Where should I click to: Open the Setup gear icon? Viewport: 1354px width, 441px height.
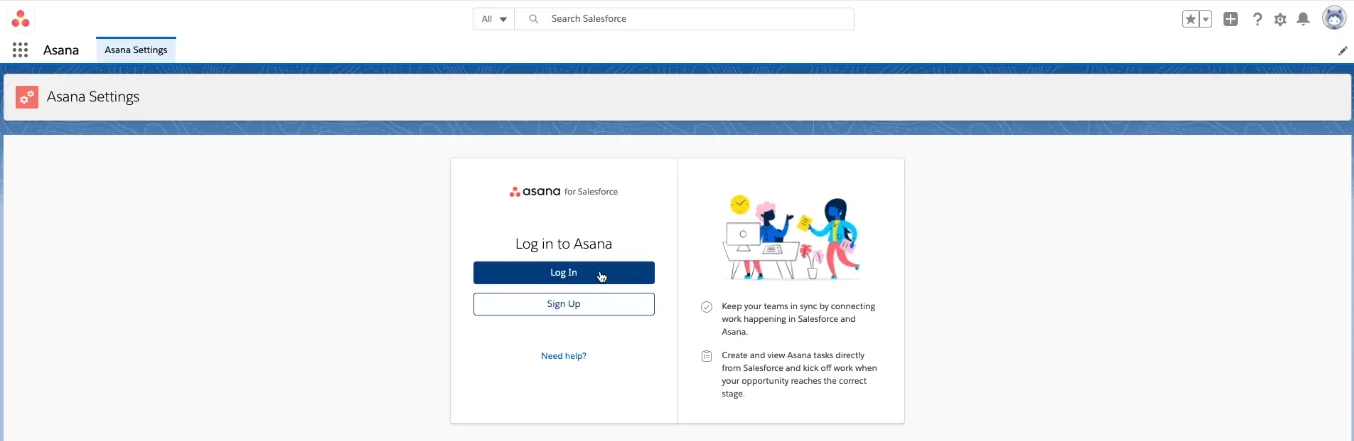(x=1280, y=19)
